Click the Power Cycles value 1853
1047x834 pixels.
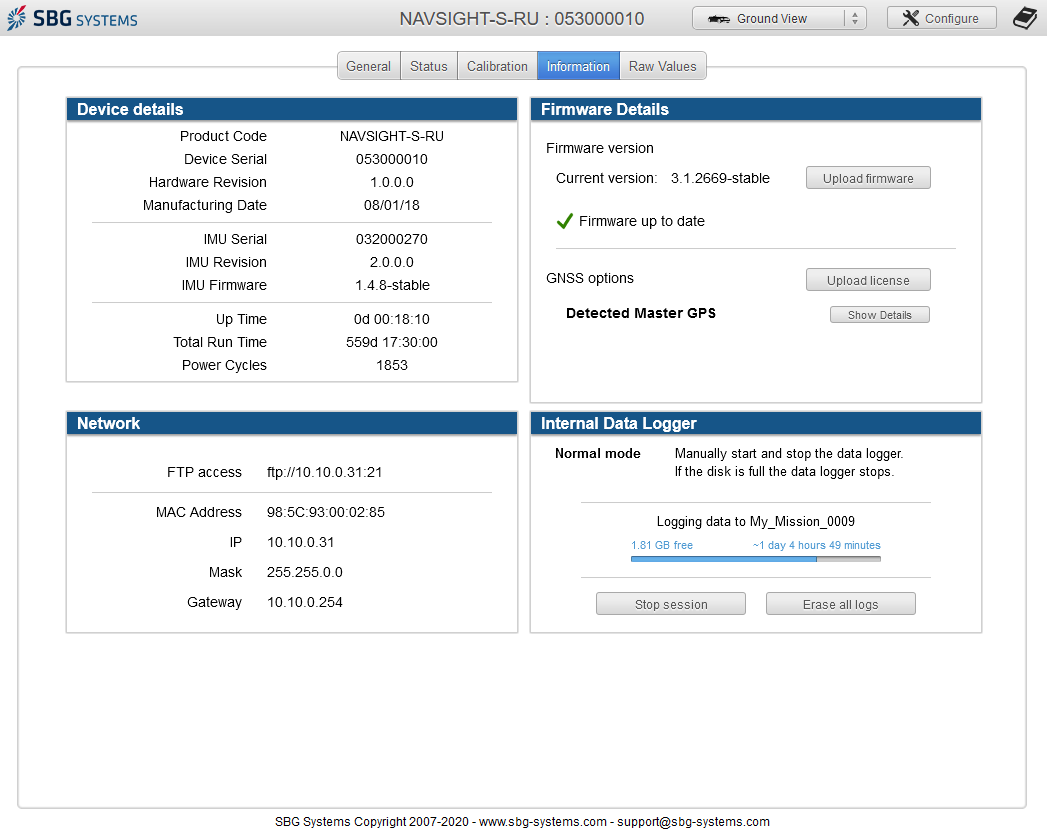click(x=392, y=365)
